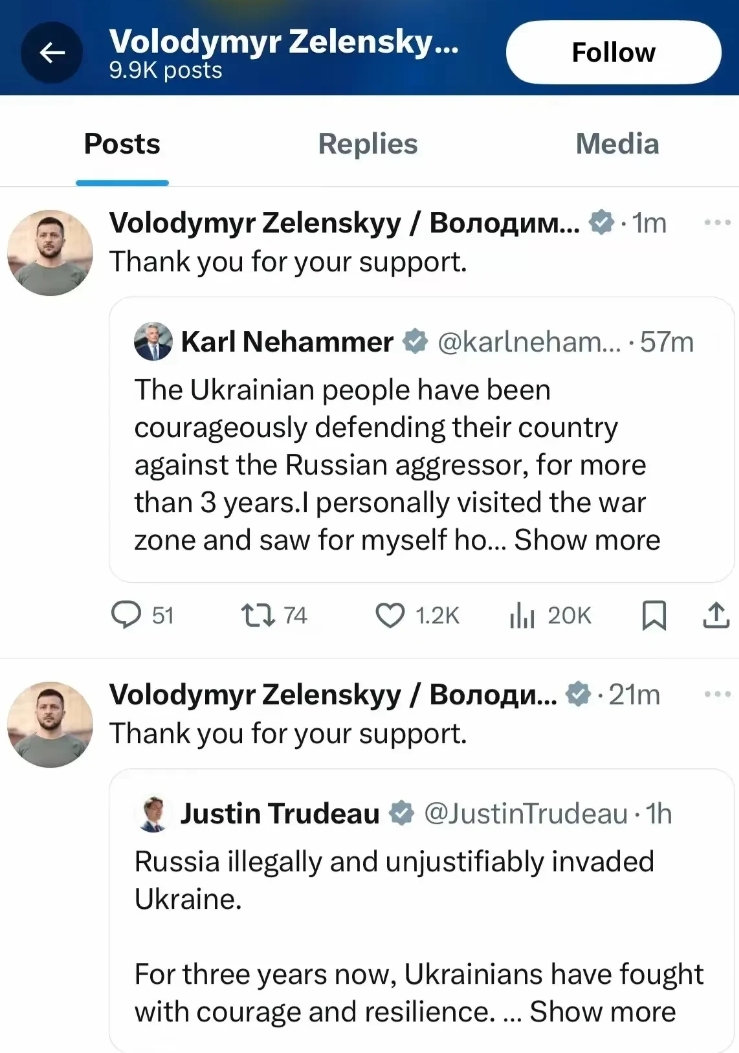This screenshot has width=739, height=1053.
Task: Expand Justin Trudeau's quote with Show more
Action: [x=603, y=1011]
